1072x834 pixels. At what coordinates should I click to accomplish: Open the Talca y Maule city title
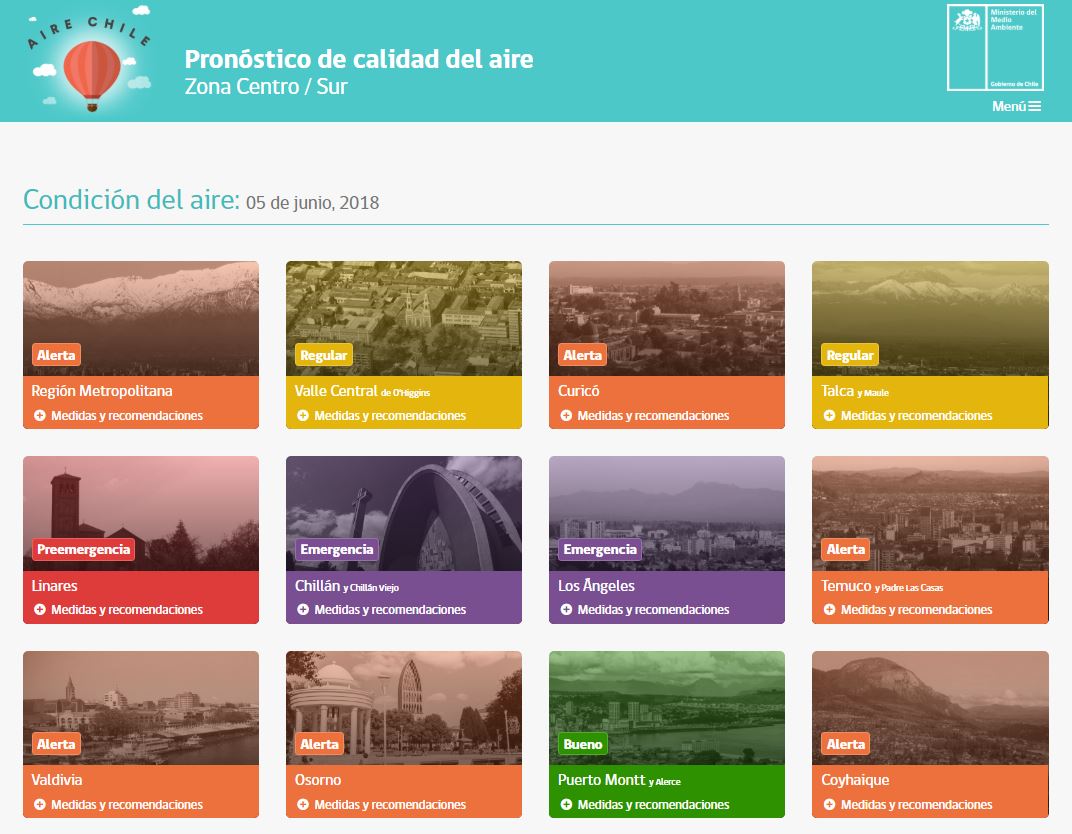tap(855, 391)
